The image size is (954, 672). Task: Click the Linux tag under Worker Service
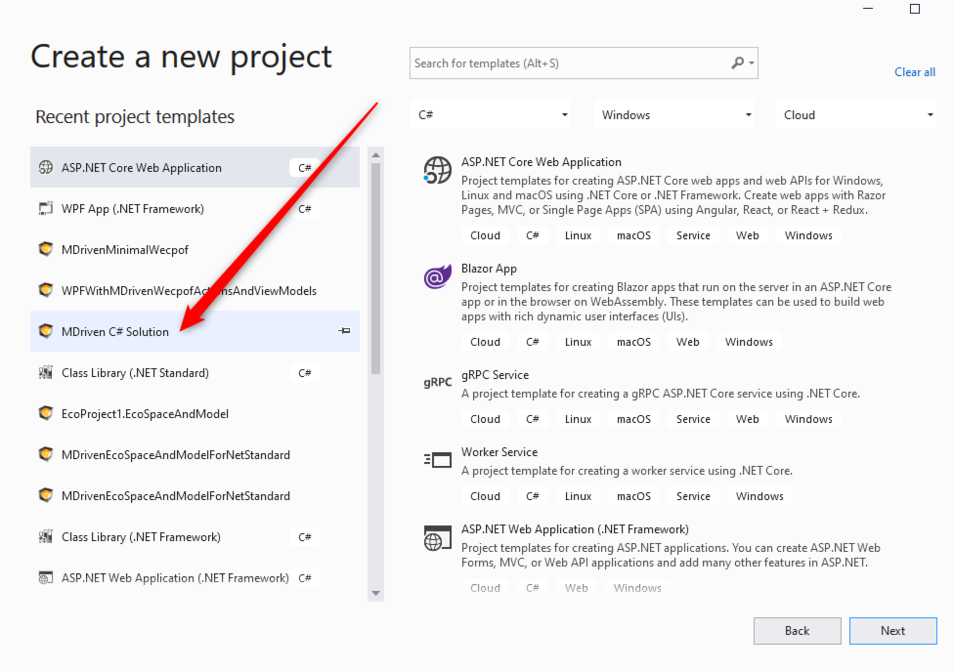[x=578, y=496]
